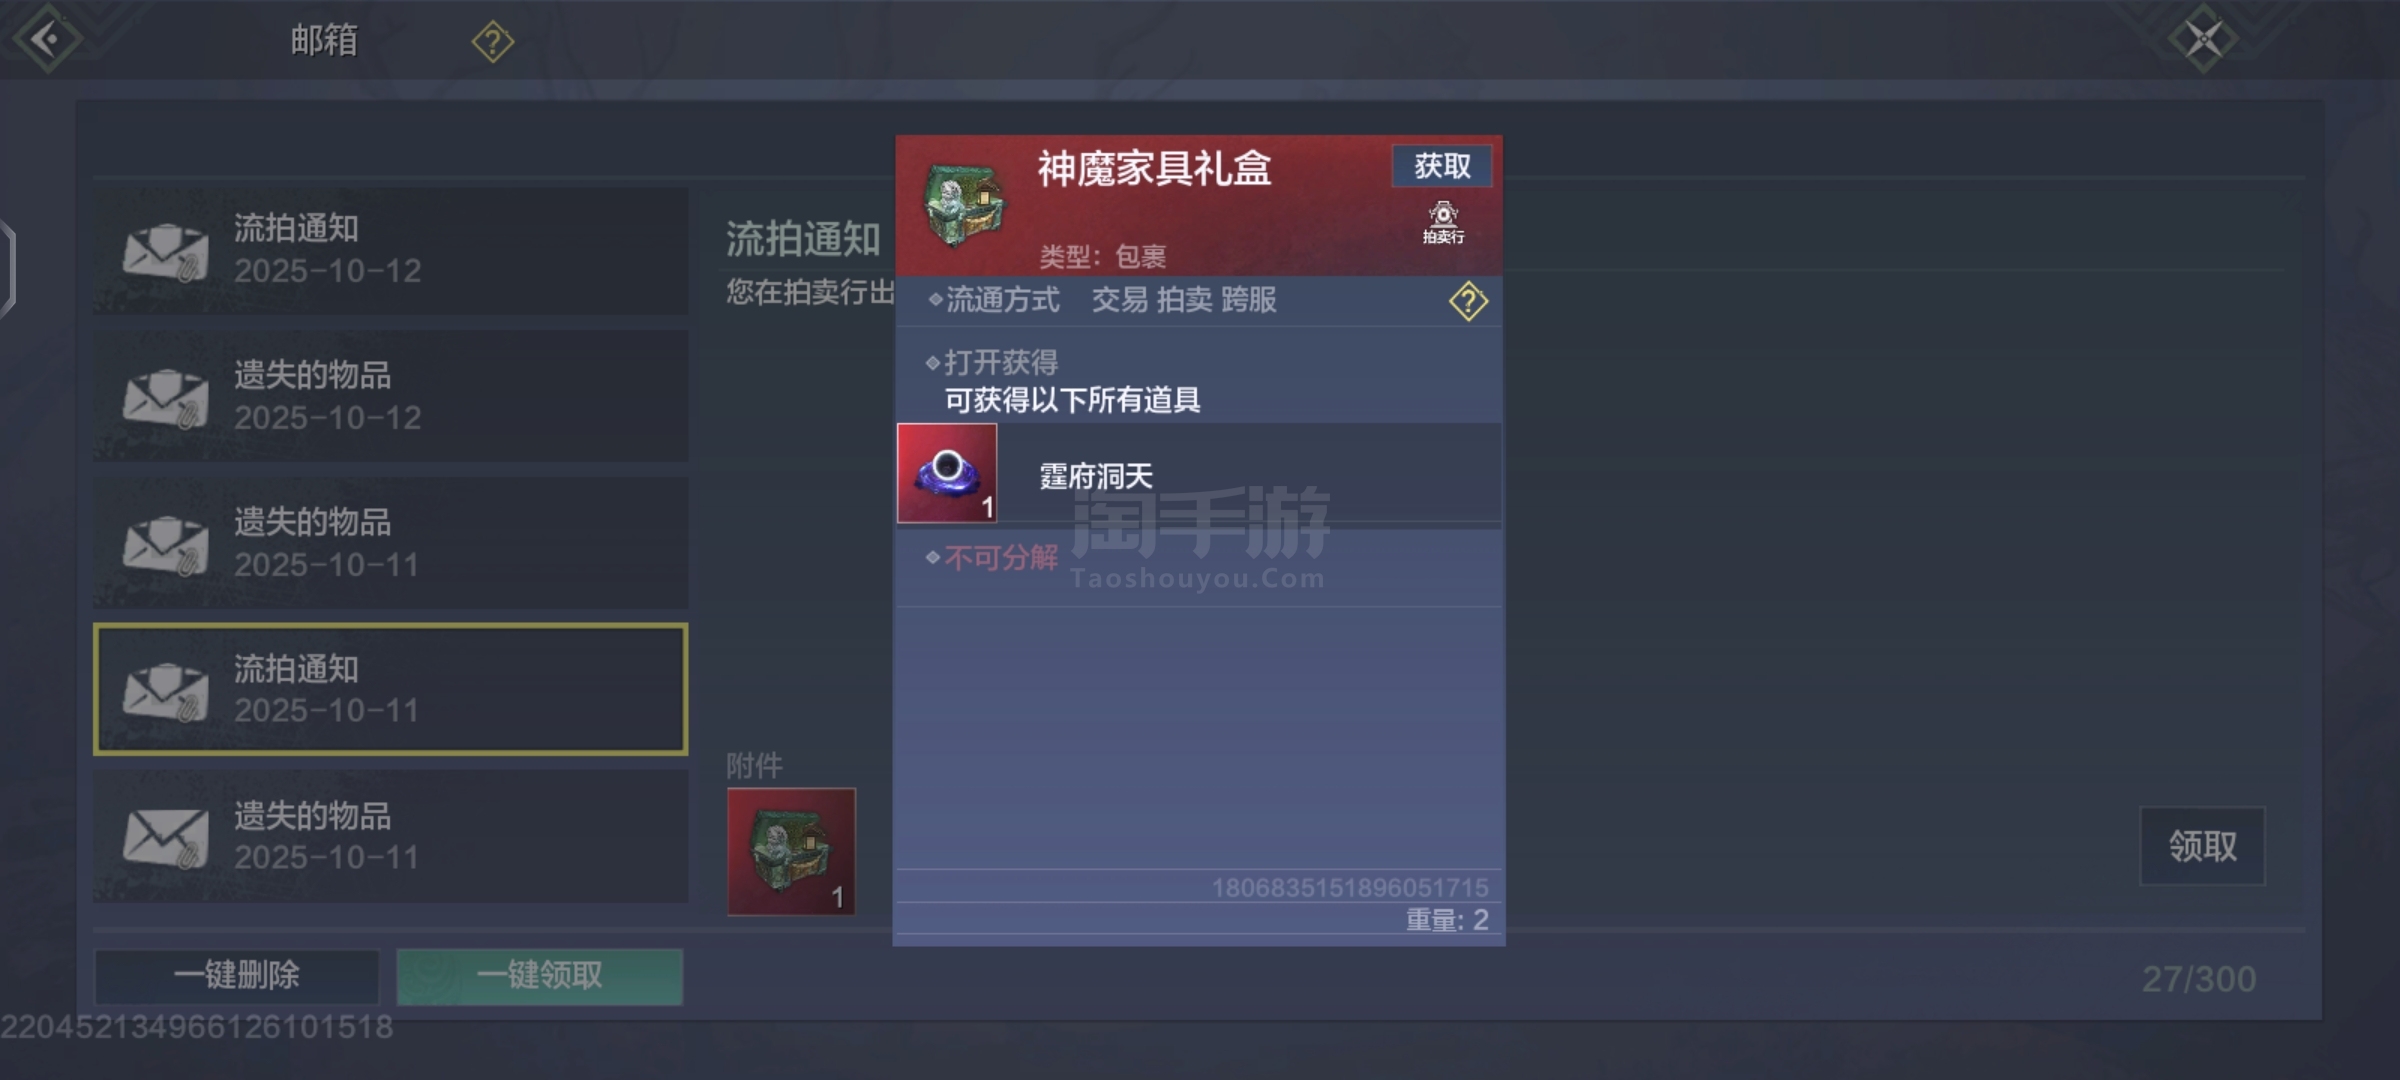
Task: Click the 领取 claim button
Action: pyautogui.click(x=2202, y=846)
